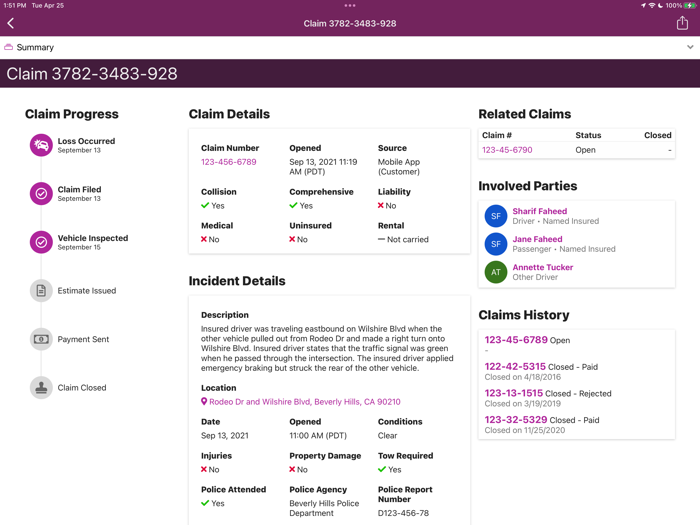Open Sharif Faheed's profile

coord(540,211)
